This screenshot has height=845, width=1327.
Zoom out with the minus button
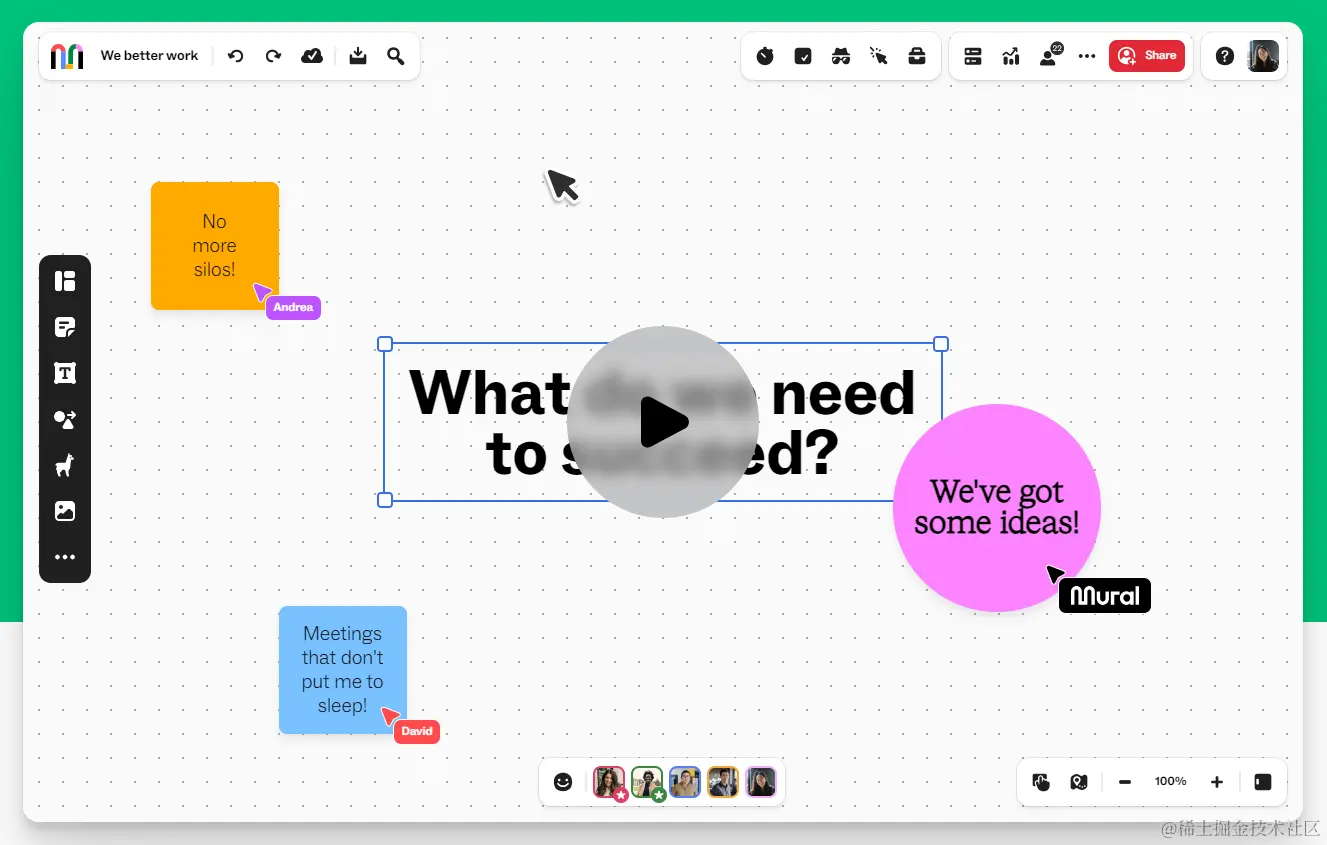coord(1125,782)
